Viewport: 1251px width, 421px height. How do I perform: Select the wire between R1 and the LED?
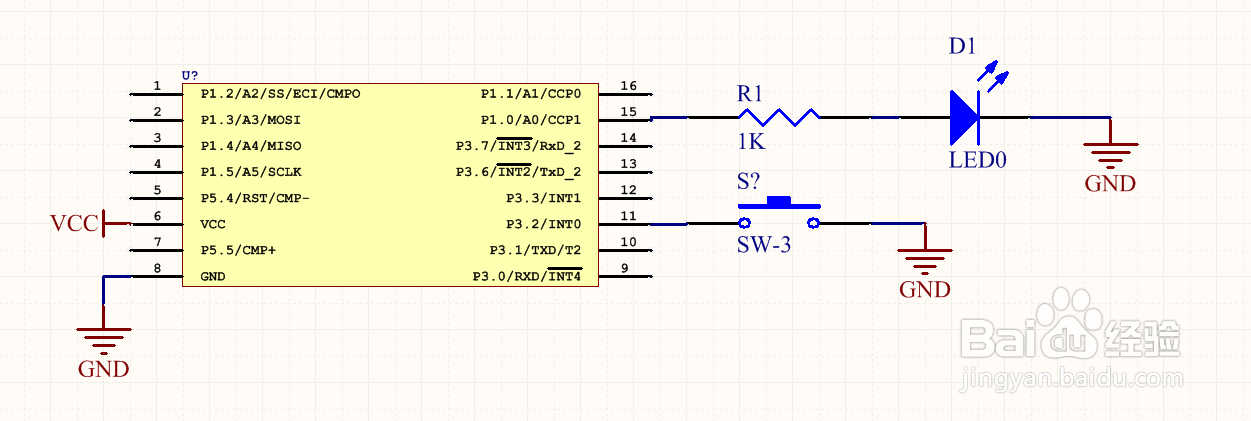[x=885, y=118]
